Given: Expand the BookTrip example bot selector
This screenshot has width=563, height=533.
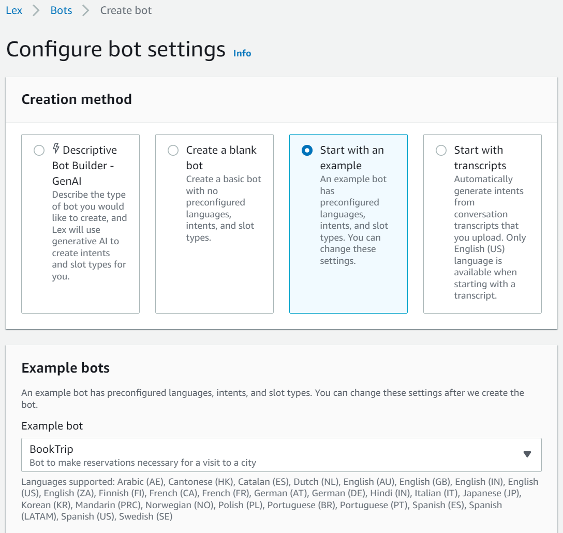Looking at the screenshot, I should 281,455.
